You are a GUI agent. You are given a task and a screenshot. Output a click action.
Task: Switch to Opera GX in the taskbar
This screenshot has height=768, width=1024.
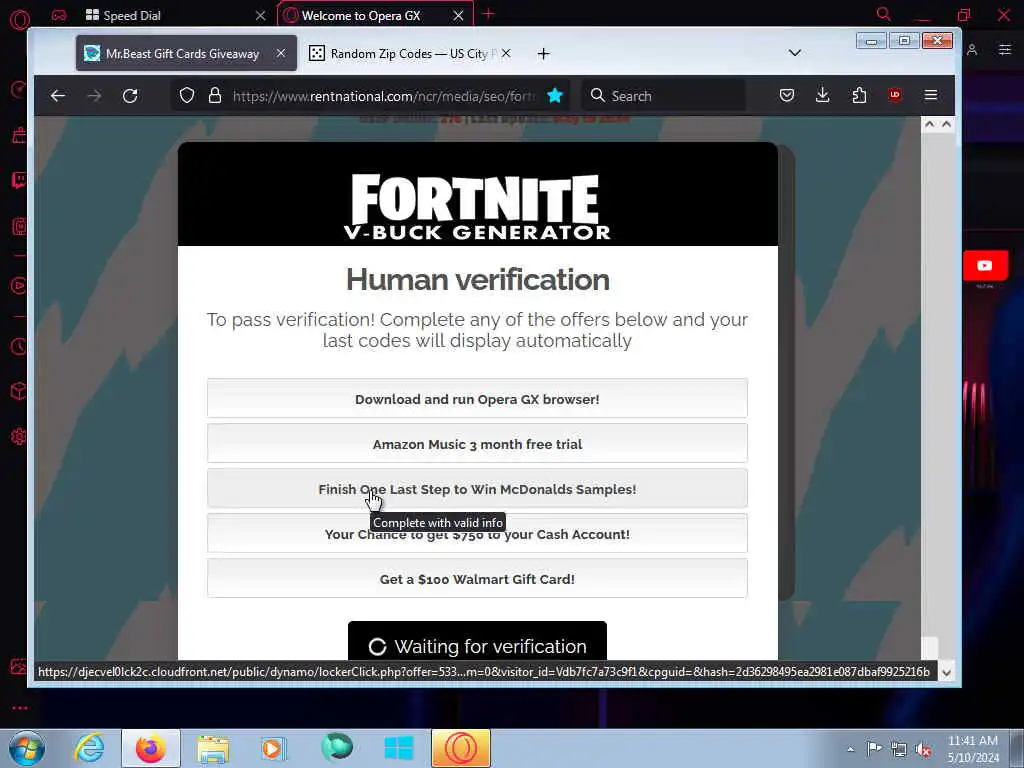coord(460,748)
